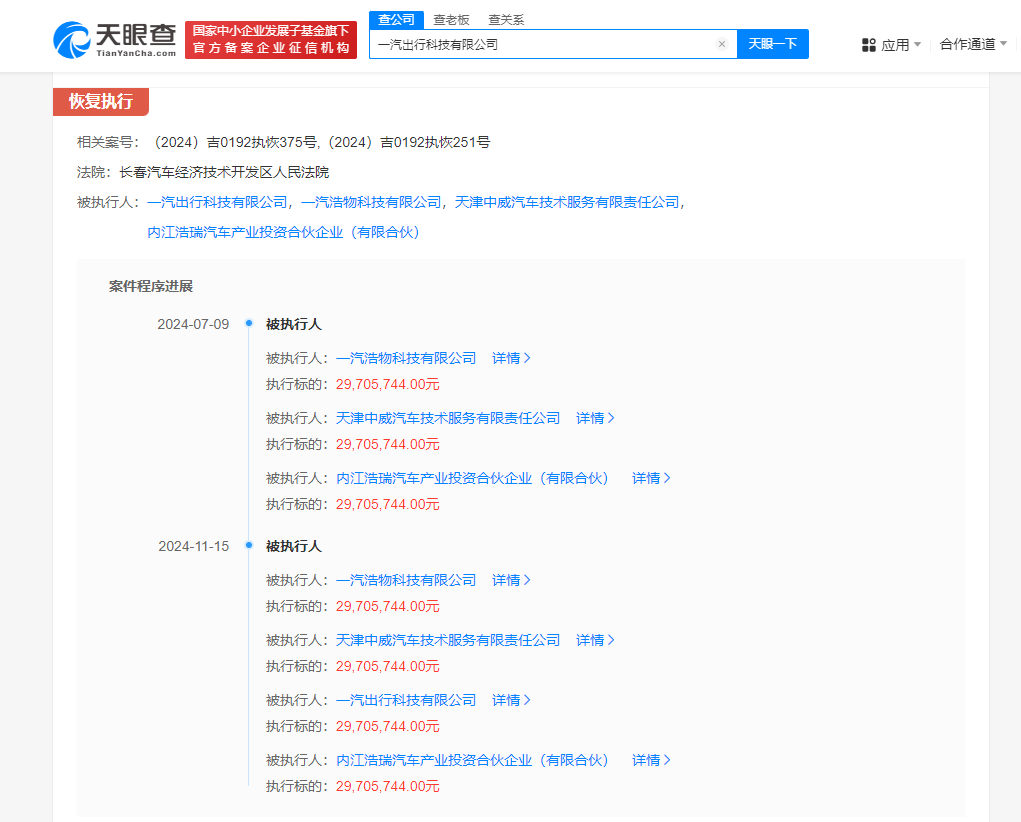Click amount 29,705,744.00元 under 一汽出行科技有限公司
The width and height of the screenshot is (1021, 822).
pyautogui.click(x=387, y=726)
